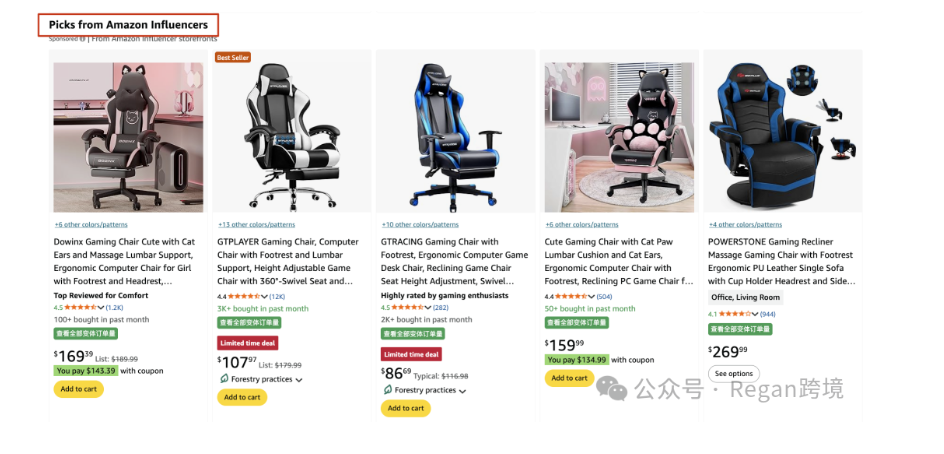Viewport: 944px width, 454px height.
Task: Click the Best Seller badge
Action: (233, 57)
